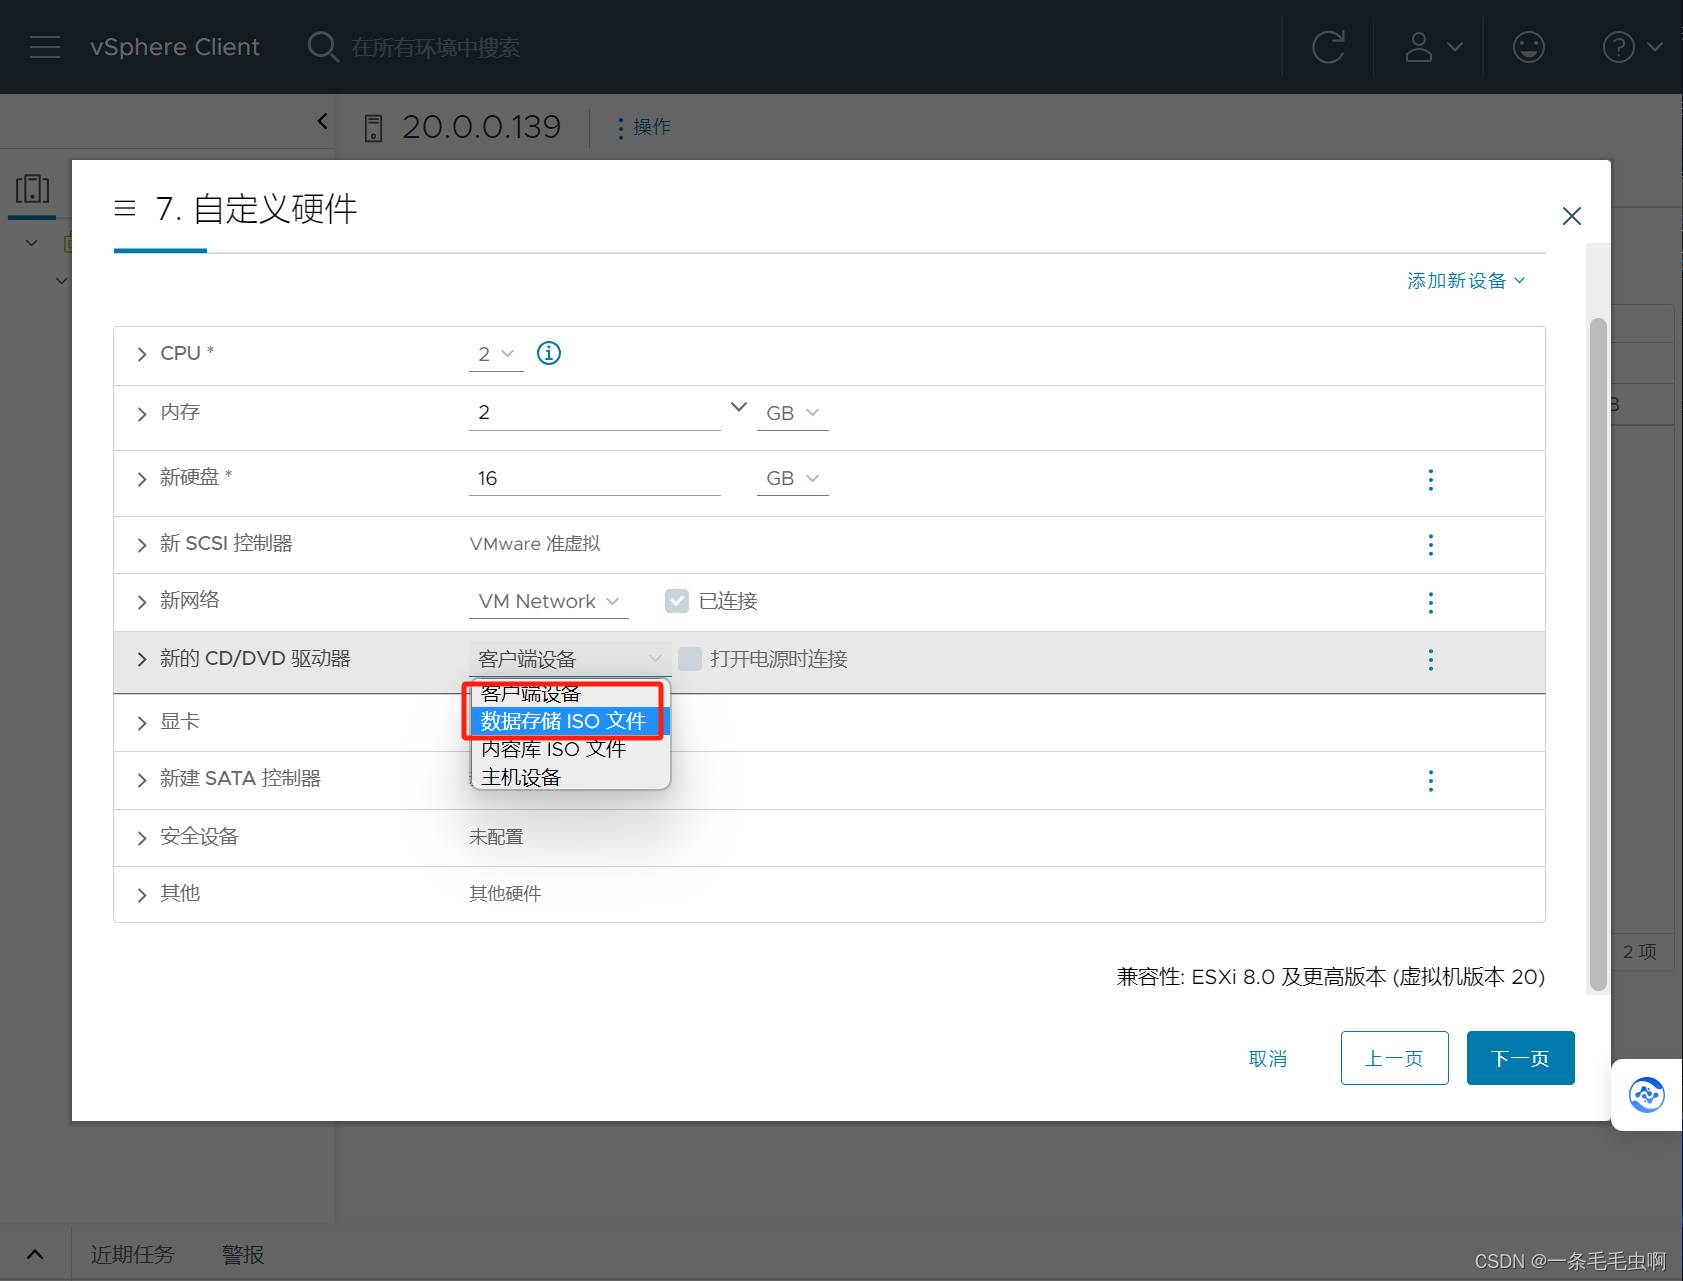Click the smiley feedback icon

1528,47
